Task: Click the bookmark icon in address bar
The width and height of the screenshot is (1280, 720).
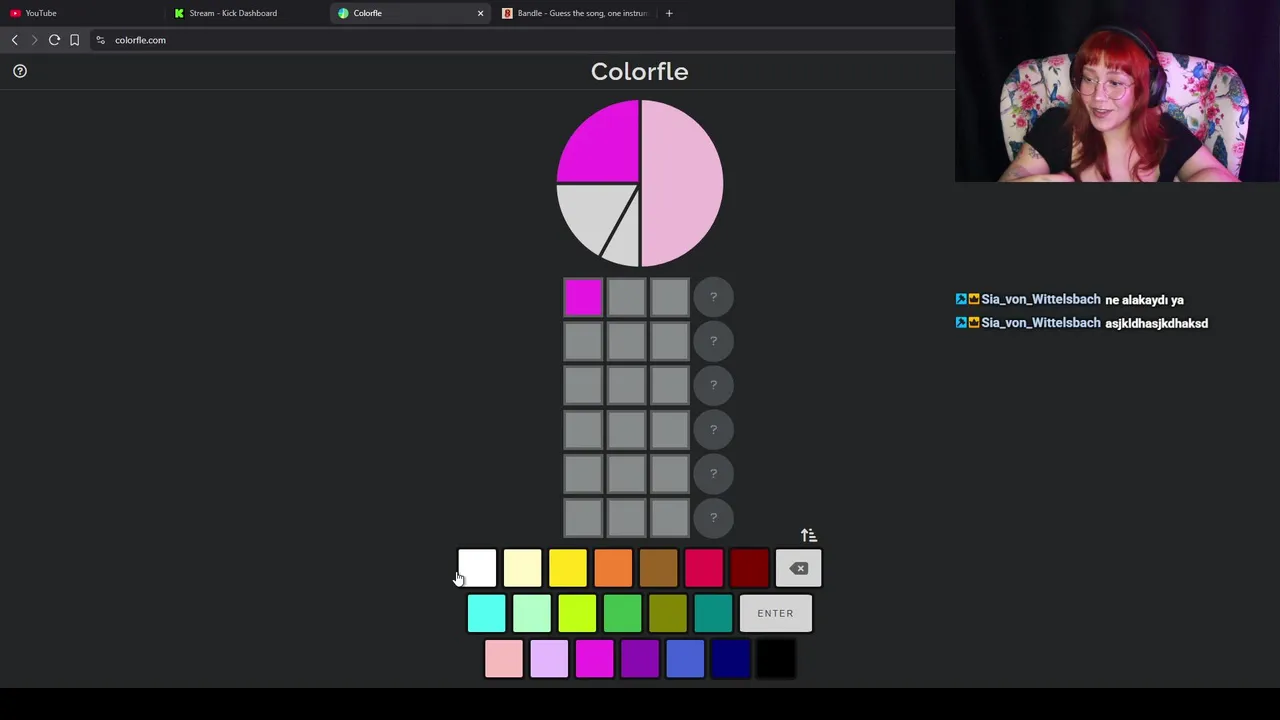Action: (x=74, y=40)
